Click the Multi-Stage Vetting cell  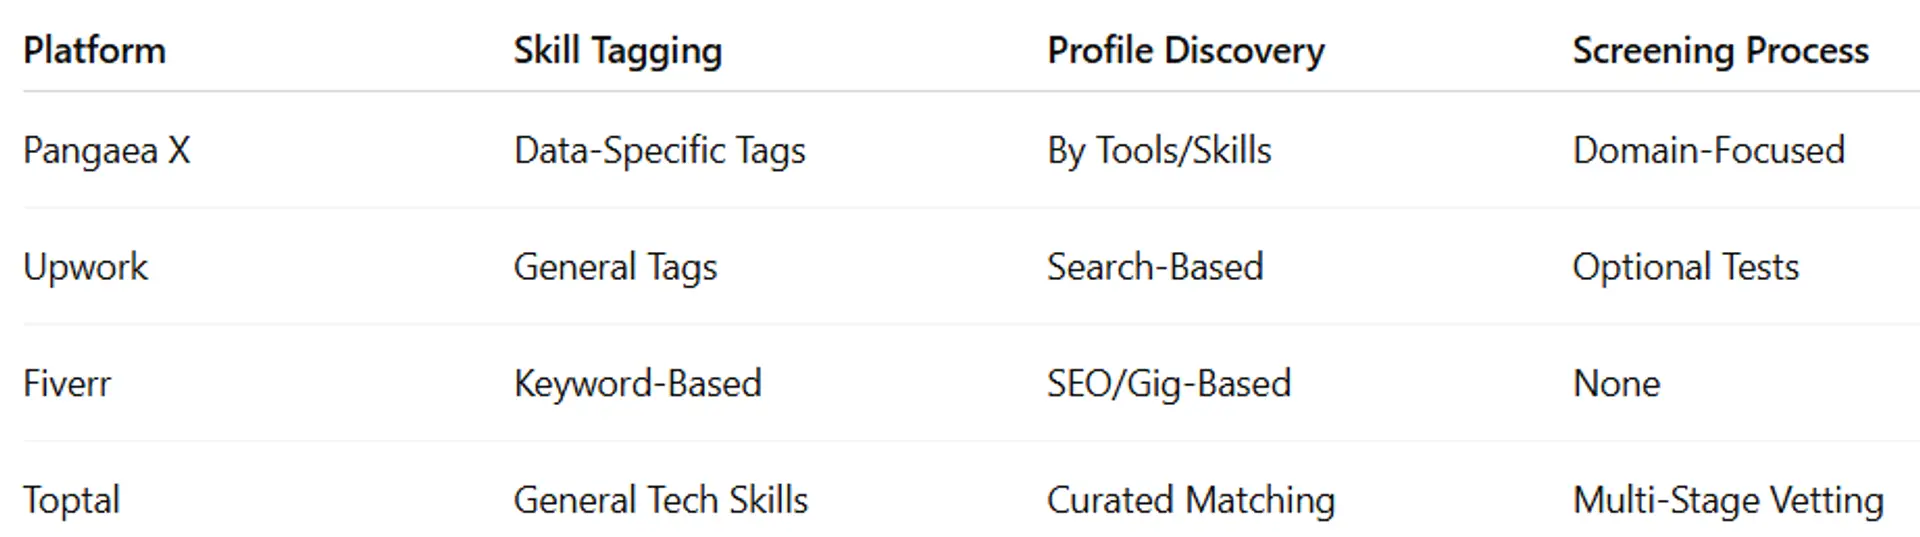click(x=1727, y=500)
